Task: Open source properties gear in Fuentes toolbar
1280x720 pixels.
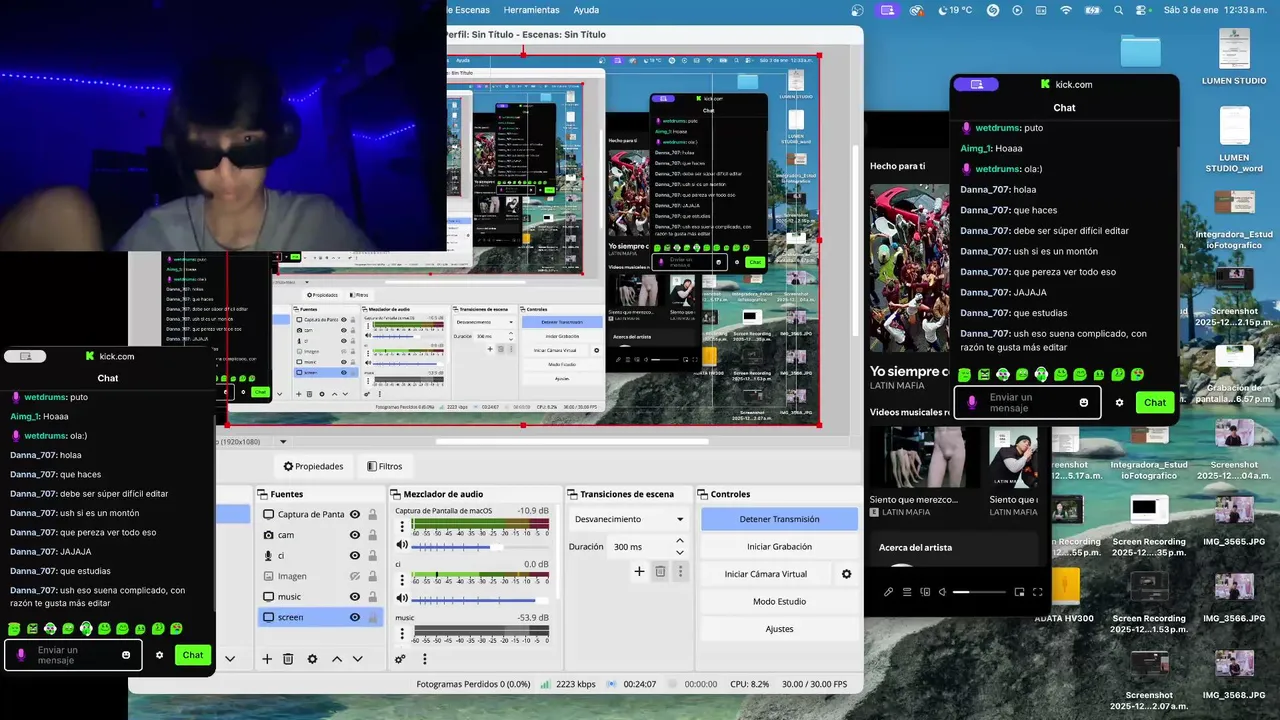Action: [x=312, y=659]
